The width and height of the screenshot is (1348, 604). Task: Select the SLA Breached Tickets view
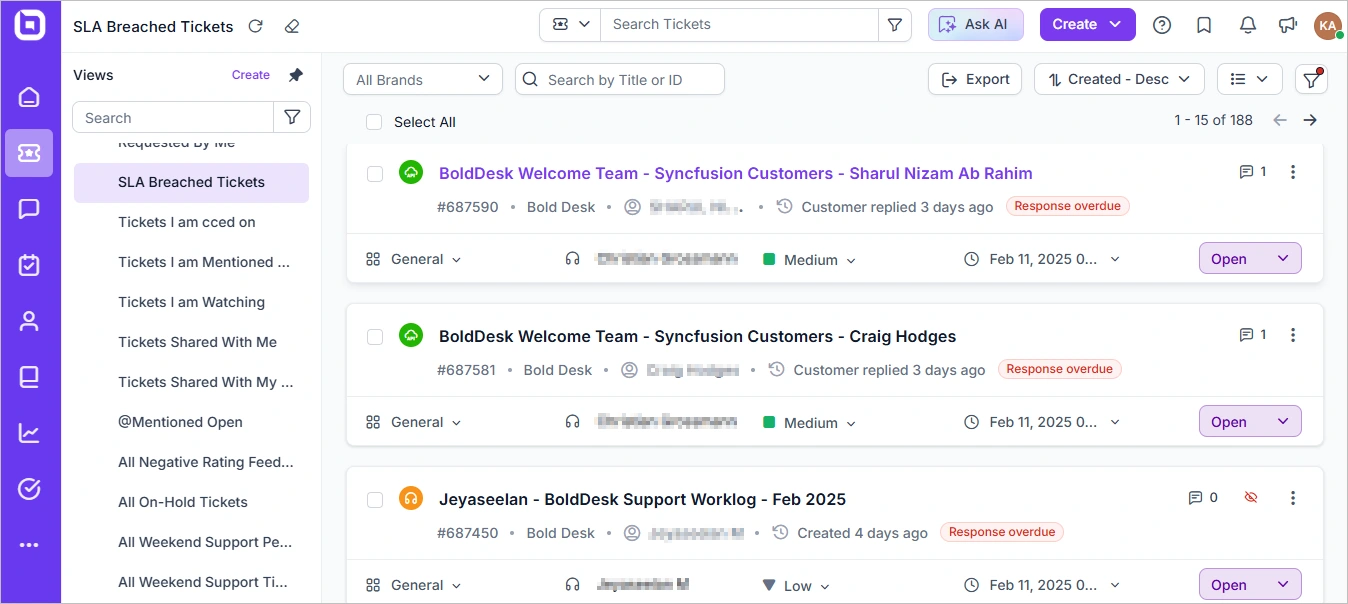191,182
